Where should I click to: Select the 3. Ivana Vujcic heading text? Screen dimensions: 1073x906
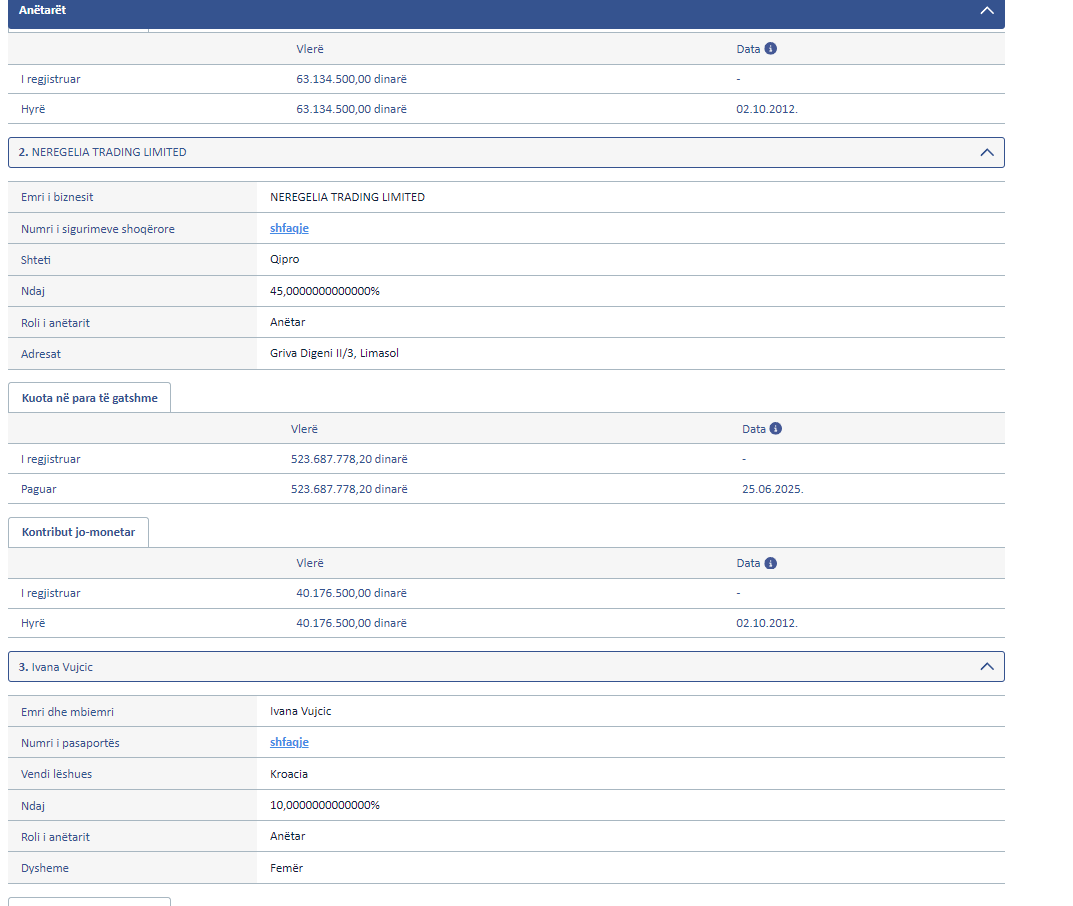(x=55, y=667)
